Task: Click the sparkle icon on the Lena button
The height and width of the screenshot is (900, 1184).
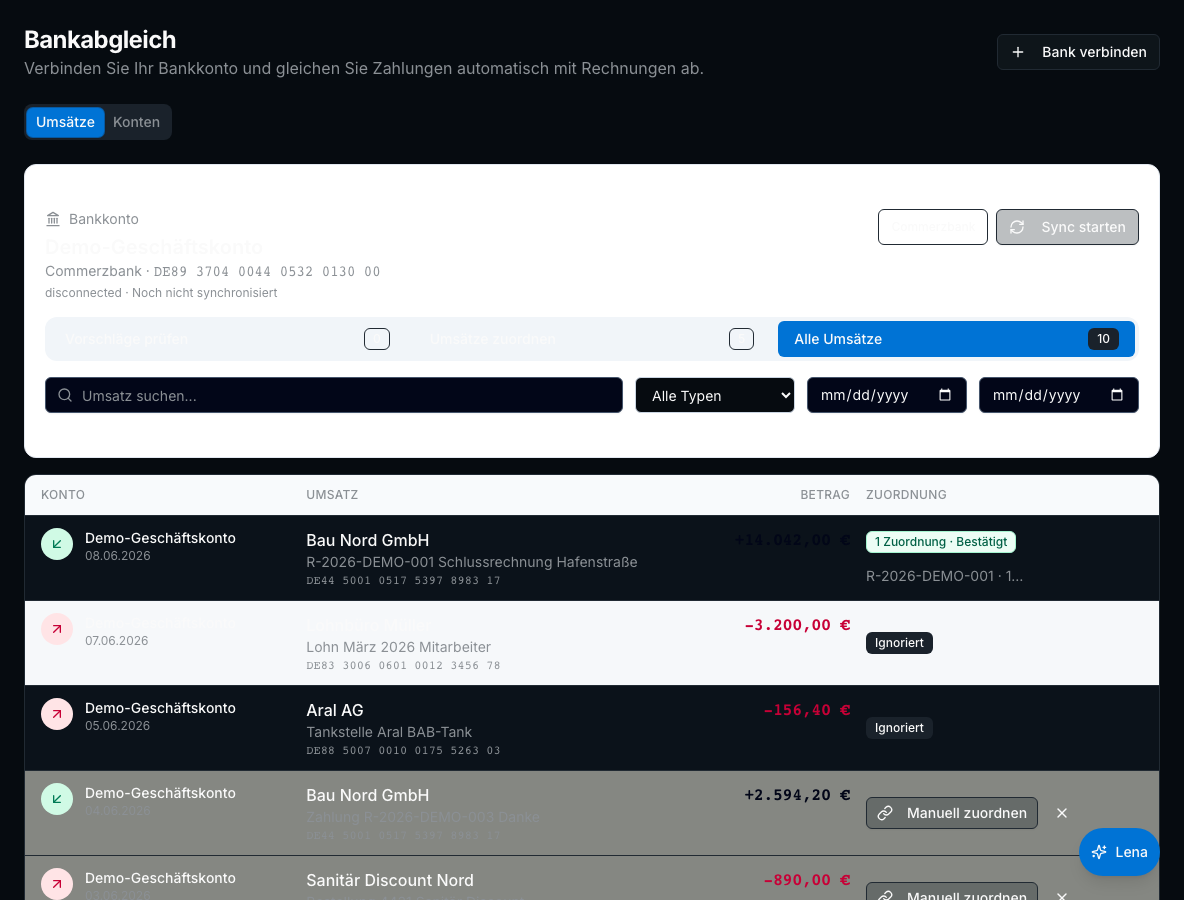Action: click(1099, 852)
